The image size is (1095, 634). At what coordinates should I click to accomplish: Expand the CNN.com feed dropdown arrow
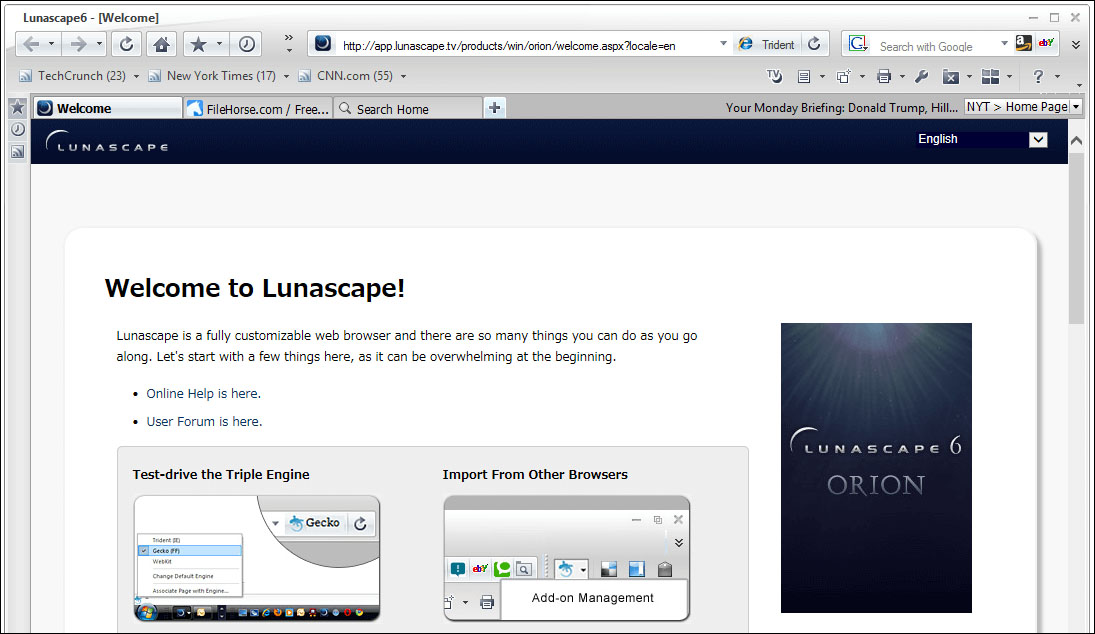[403, 76]
